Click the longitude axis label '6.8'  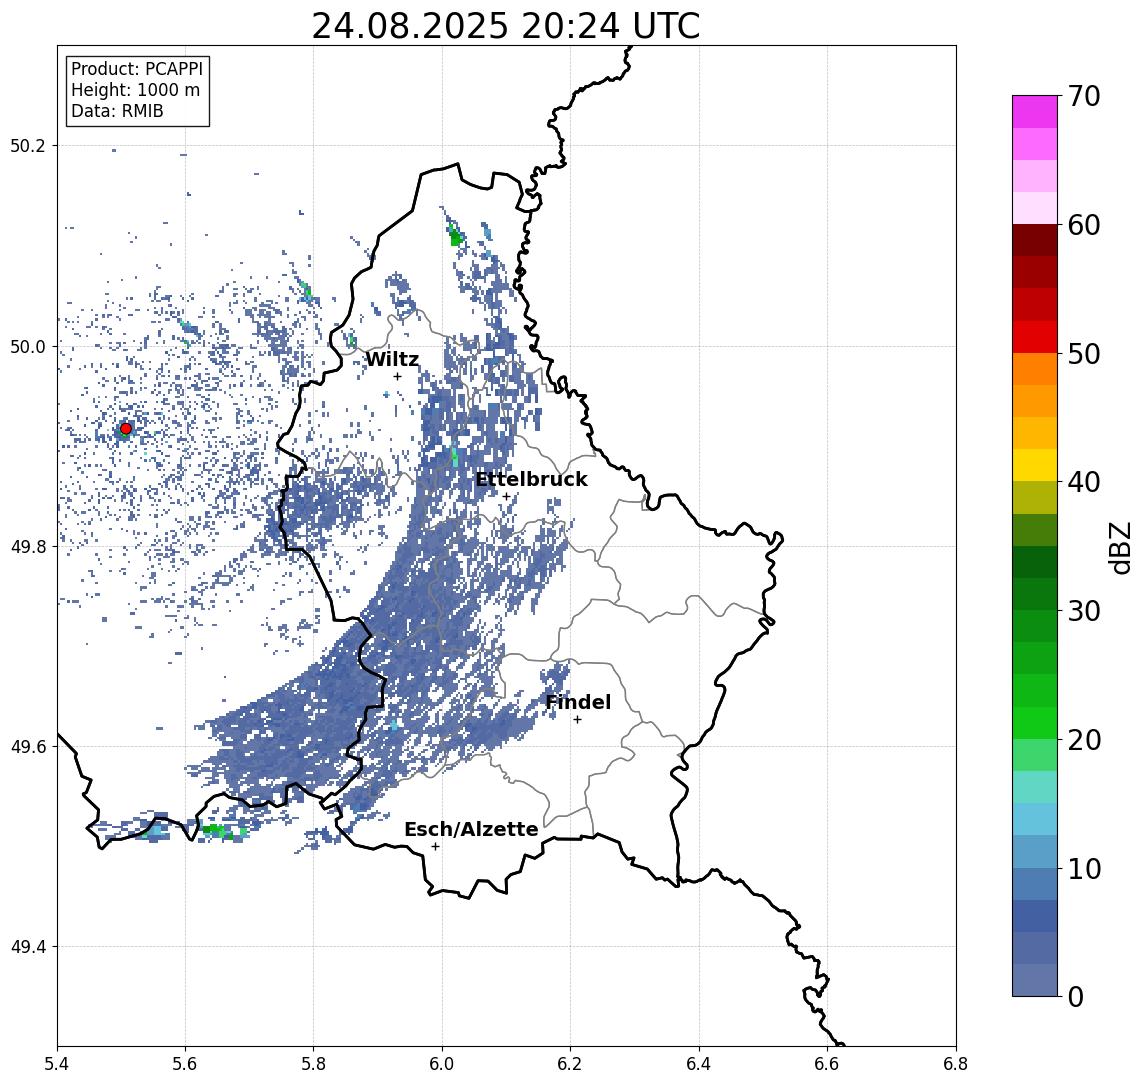pos(956,1064)
